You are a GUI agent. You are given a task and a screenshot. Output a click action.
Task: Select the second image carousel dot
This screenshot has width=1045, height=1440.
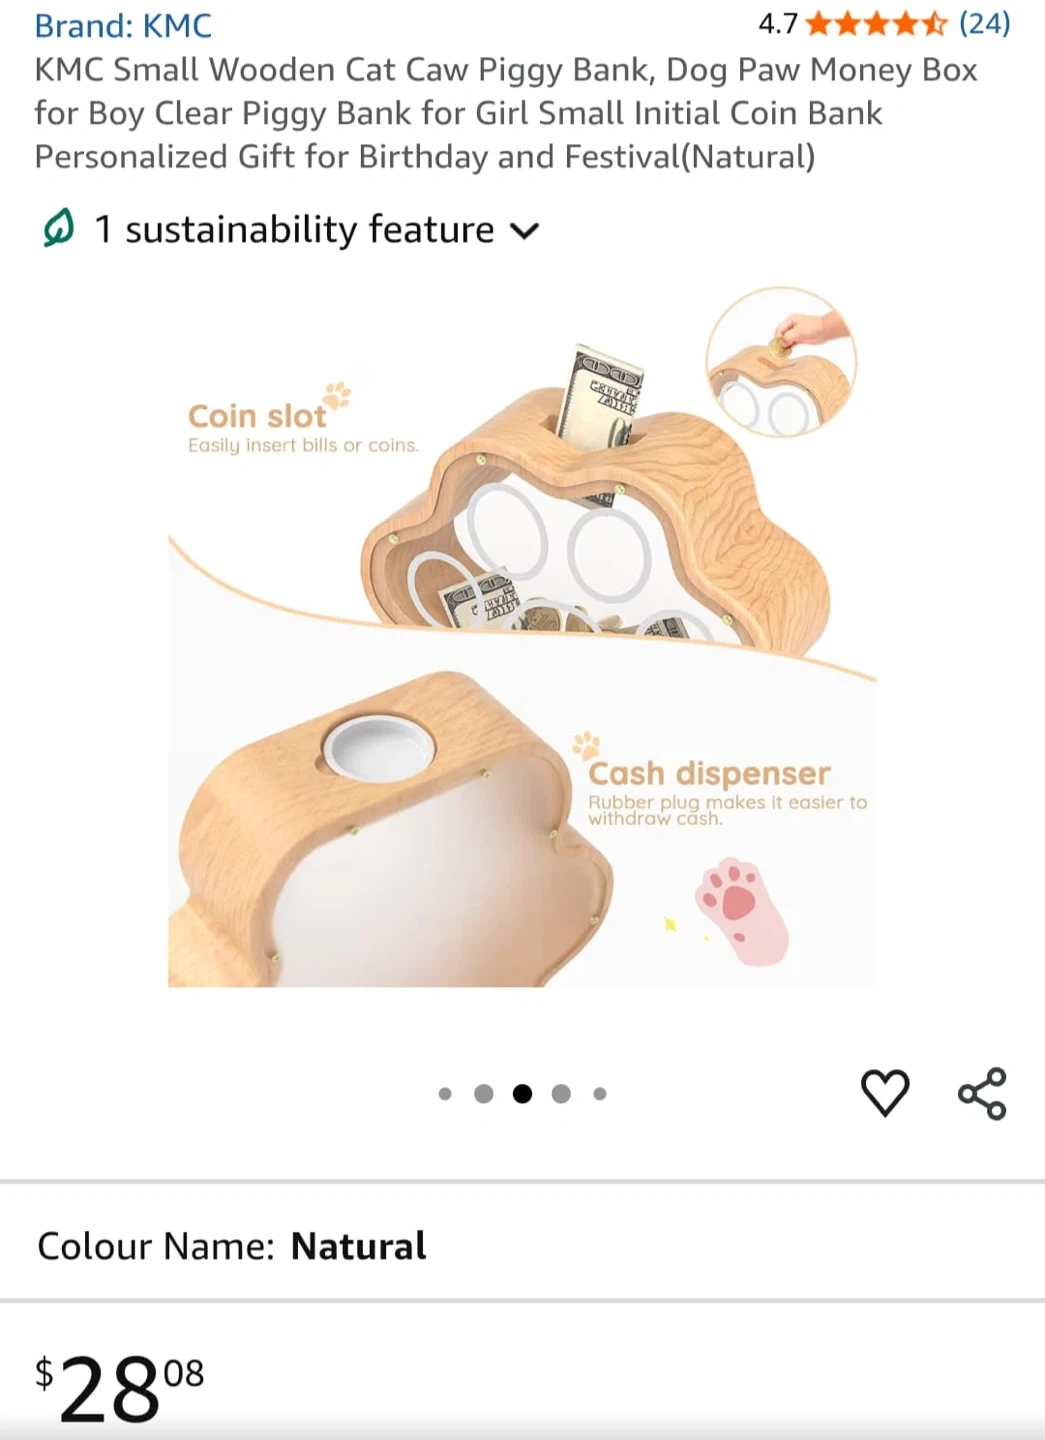(x=484, y=1094)
